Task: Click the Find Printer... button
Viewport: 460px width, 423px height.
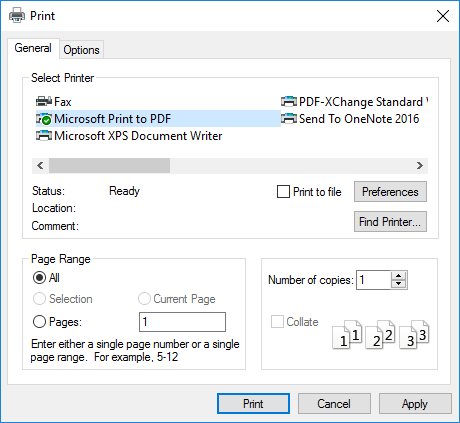Action: [390, 221]
